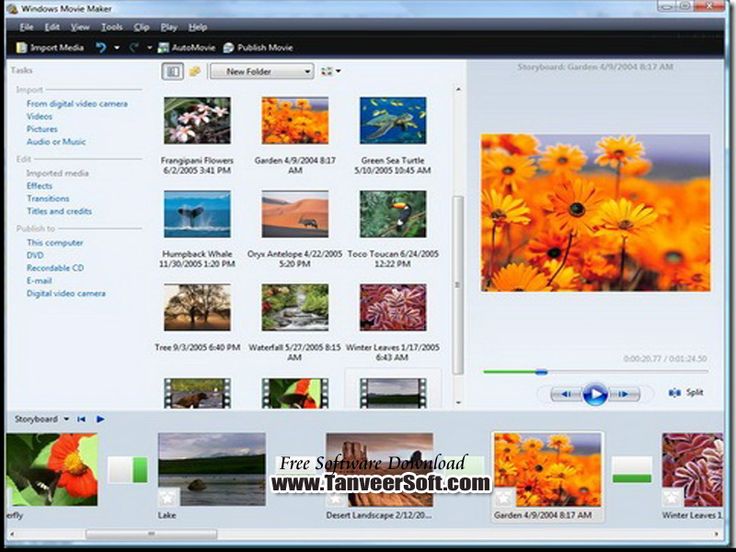Image resolution: width=736 pixels, height=552 pixels.
Task: Click the effects star on Lake clip
Action: (x=168, y=497)
